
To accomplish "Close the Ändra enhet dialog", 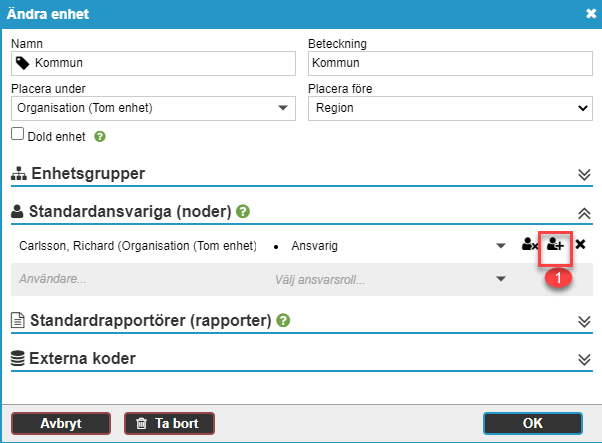I will point(591,14).
